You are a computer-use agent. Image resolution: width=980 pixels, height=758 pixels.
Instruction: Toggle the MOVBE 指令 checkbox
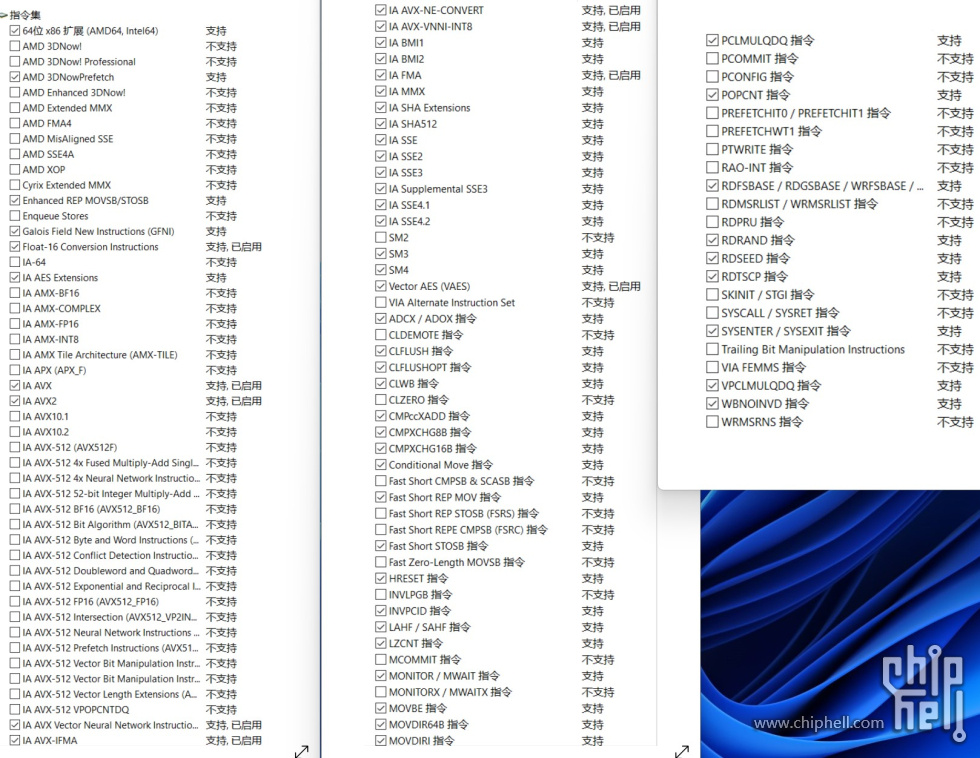(381, 709)
